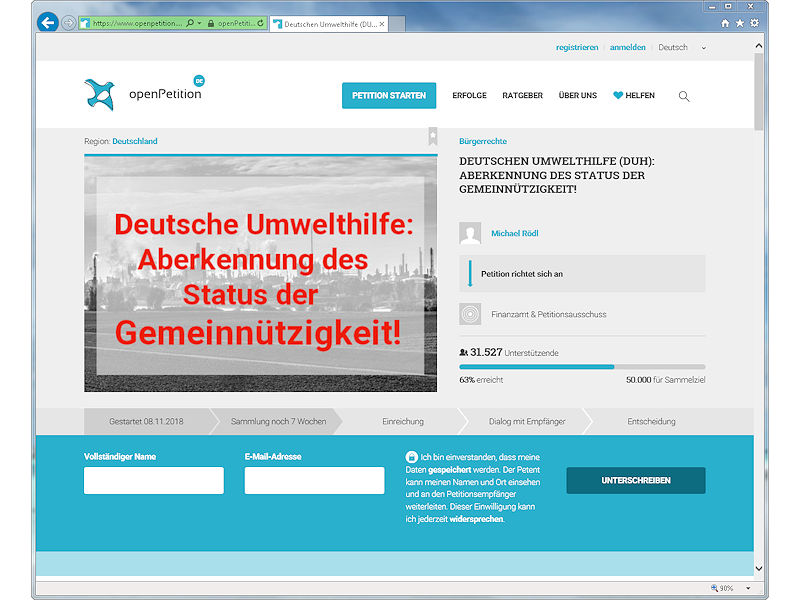
Task: Click the browser forward arrow button
Action: coord(68,23)
